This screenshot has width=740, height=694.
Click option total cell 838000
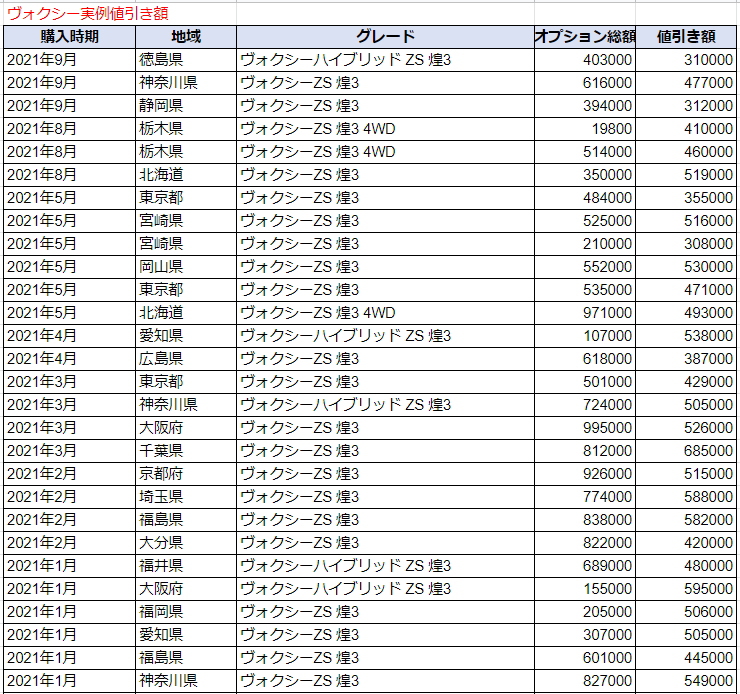coord(585,520)
